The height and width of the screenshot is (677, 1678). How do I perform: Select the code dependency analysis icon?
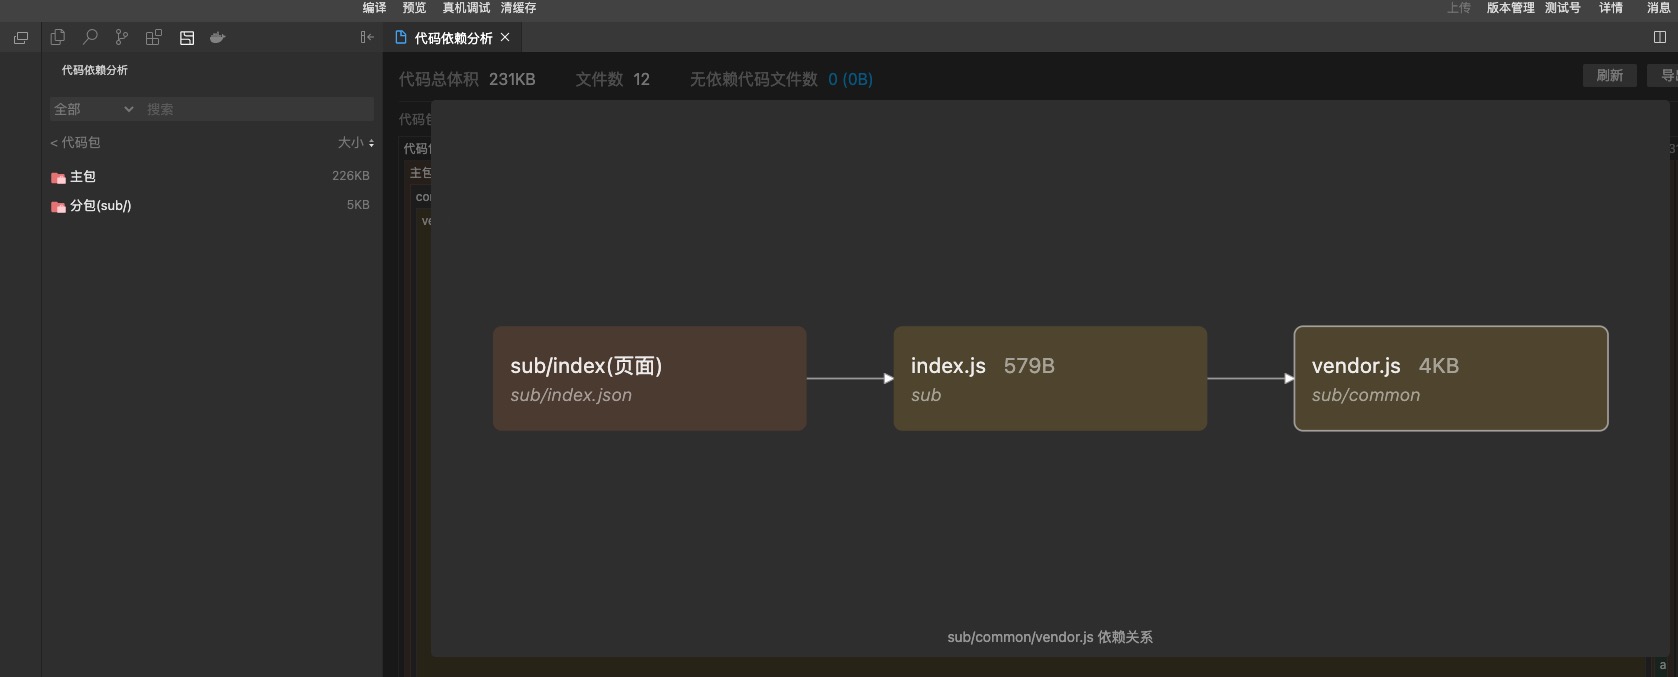tap(186, 37)
